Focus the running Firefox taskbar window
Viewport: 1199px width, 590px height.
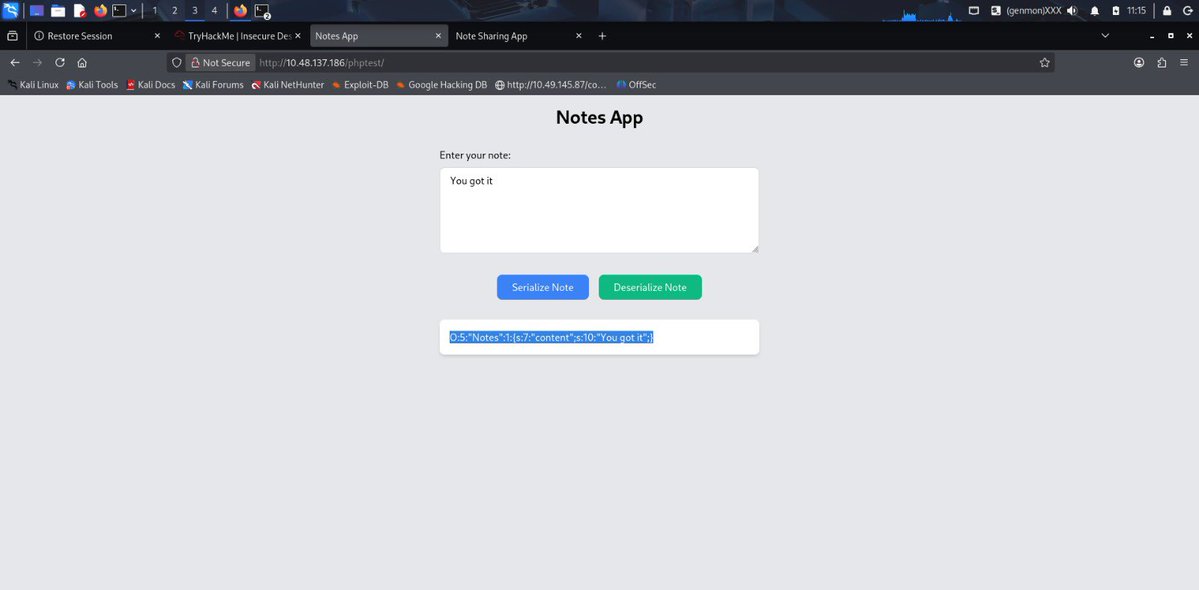(x=241, y=11)
